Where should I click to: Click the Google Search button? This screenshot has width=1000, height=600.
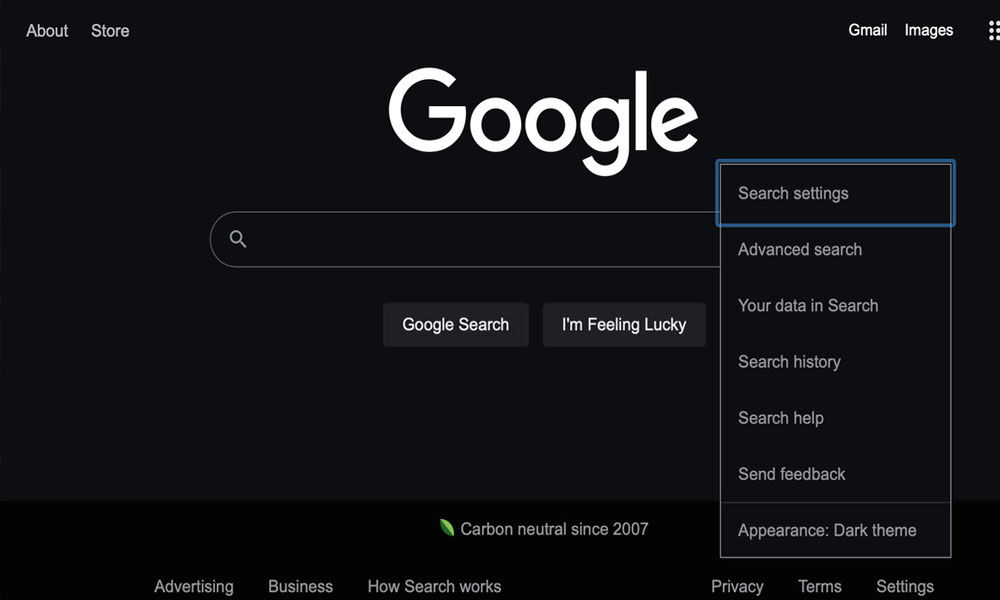pyautogui.click(x=455, y=324)
